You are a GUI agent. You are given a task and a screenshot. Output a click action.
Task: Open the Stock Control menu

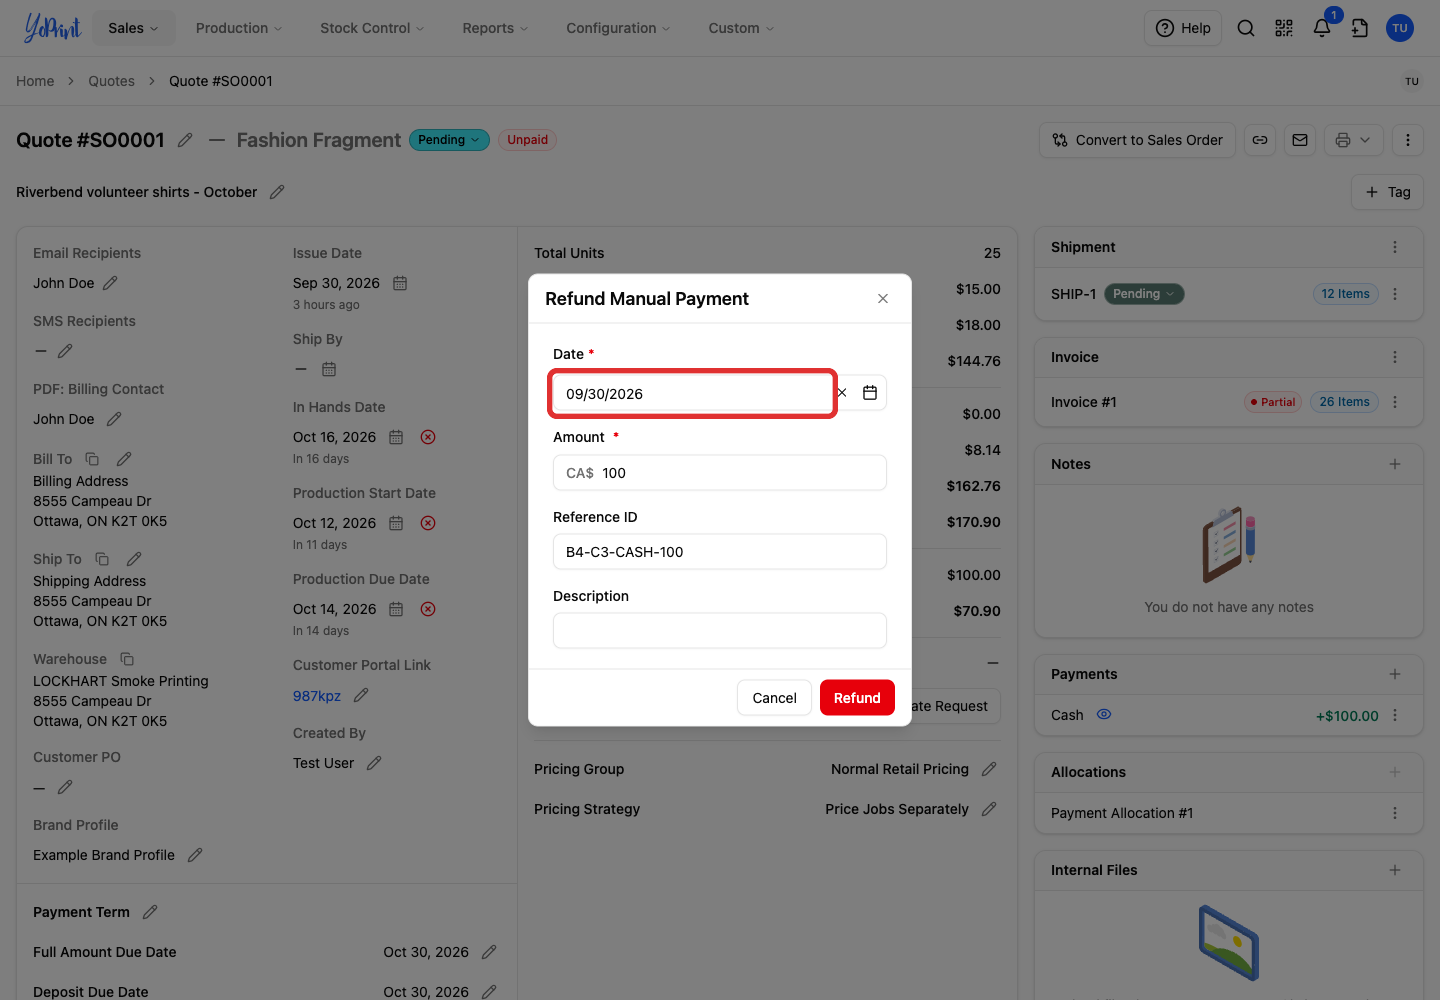click(x=372, y=28)
